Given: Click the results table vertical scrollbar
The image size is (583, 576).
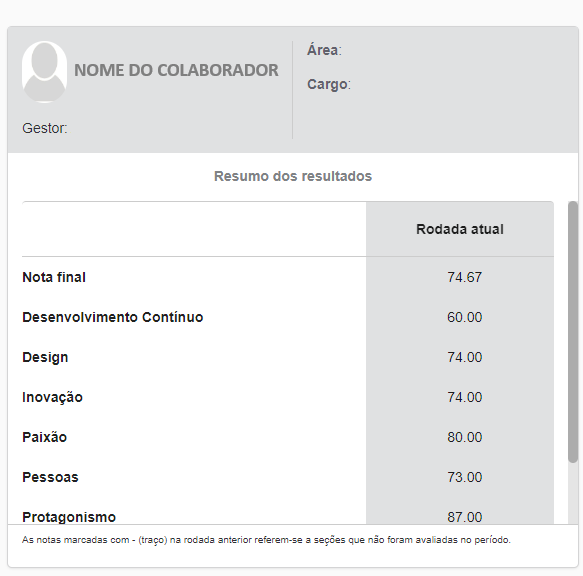Looking at the screenshot, I should pos(573,332).
